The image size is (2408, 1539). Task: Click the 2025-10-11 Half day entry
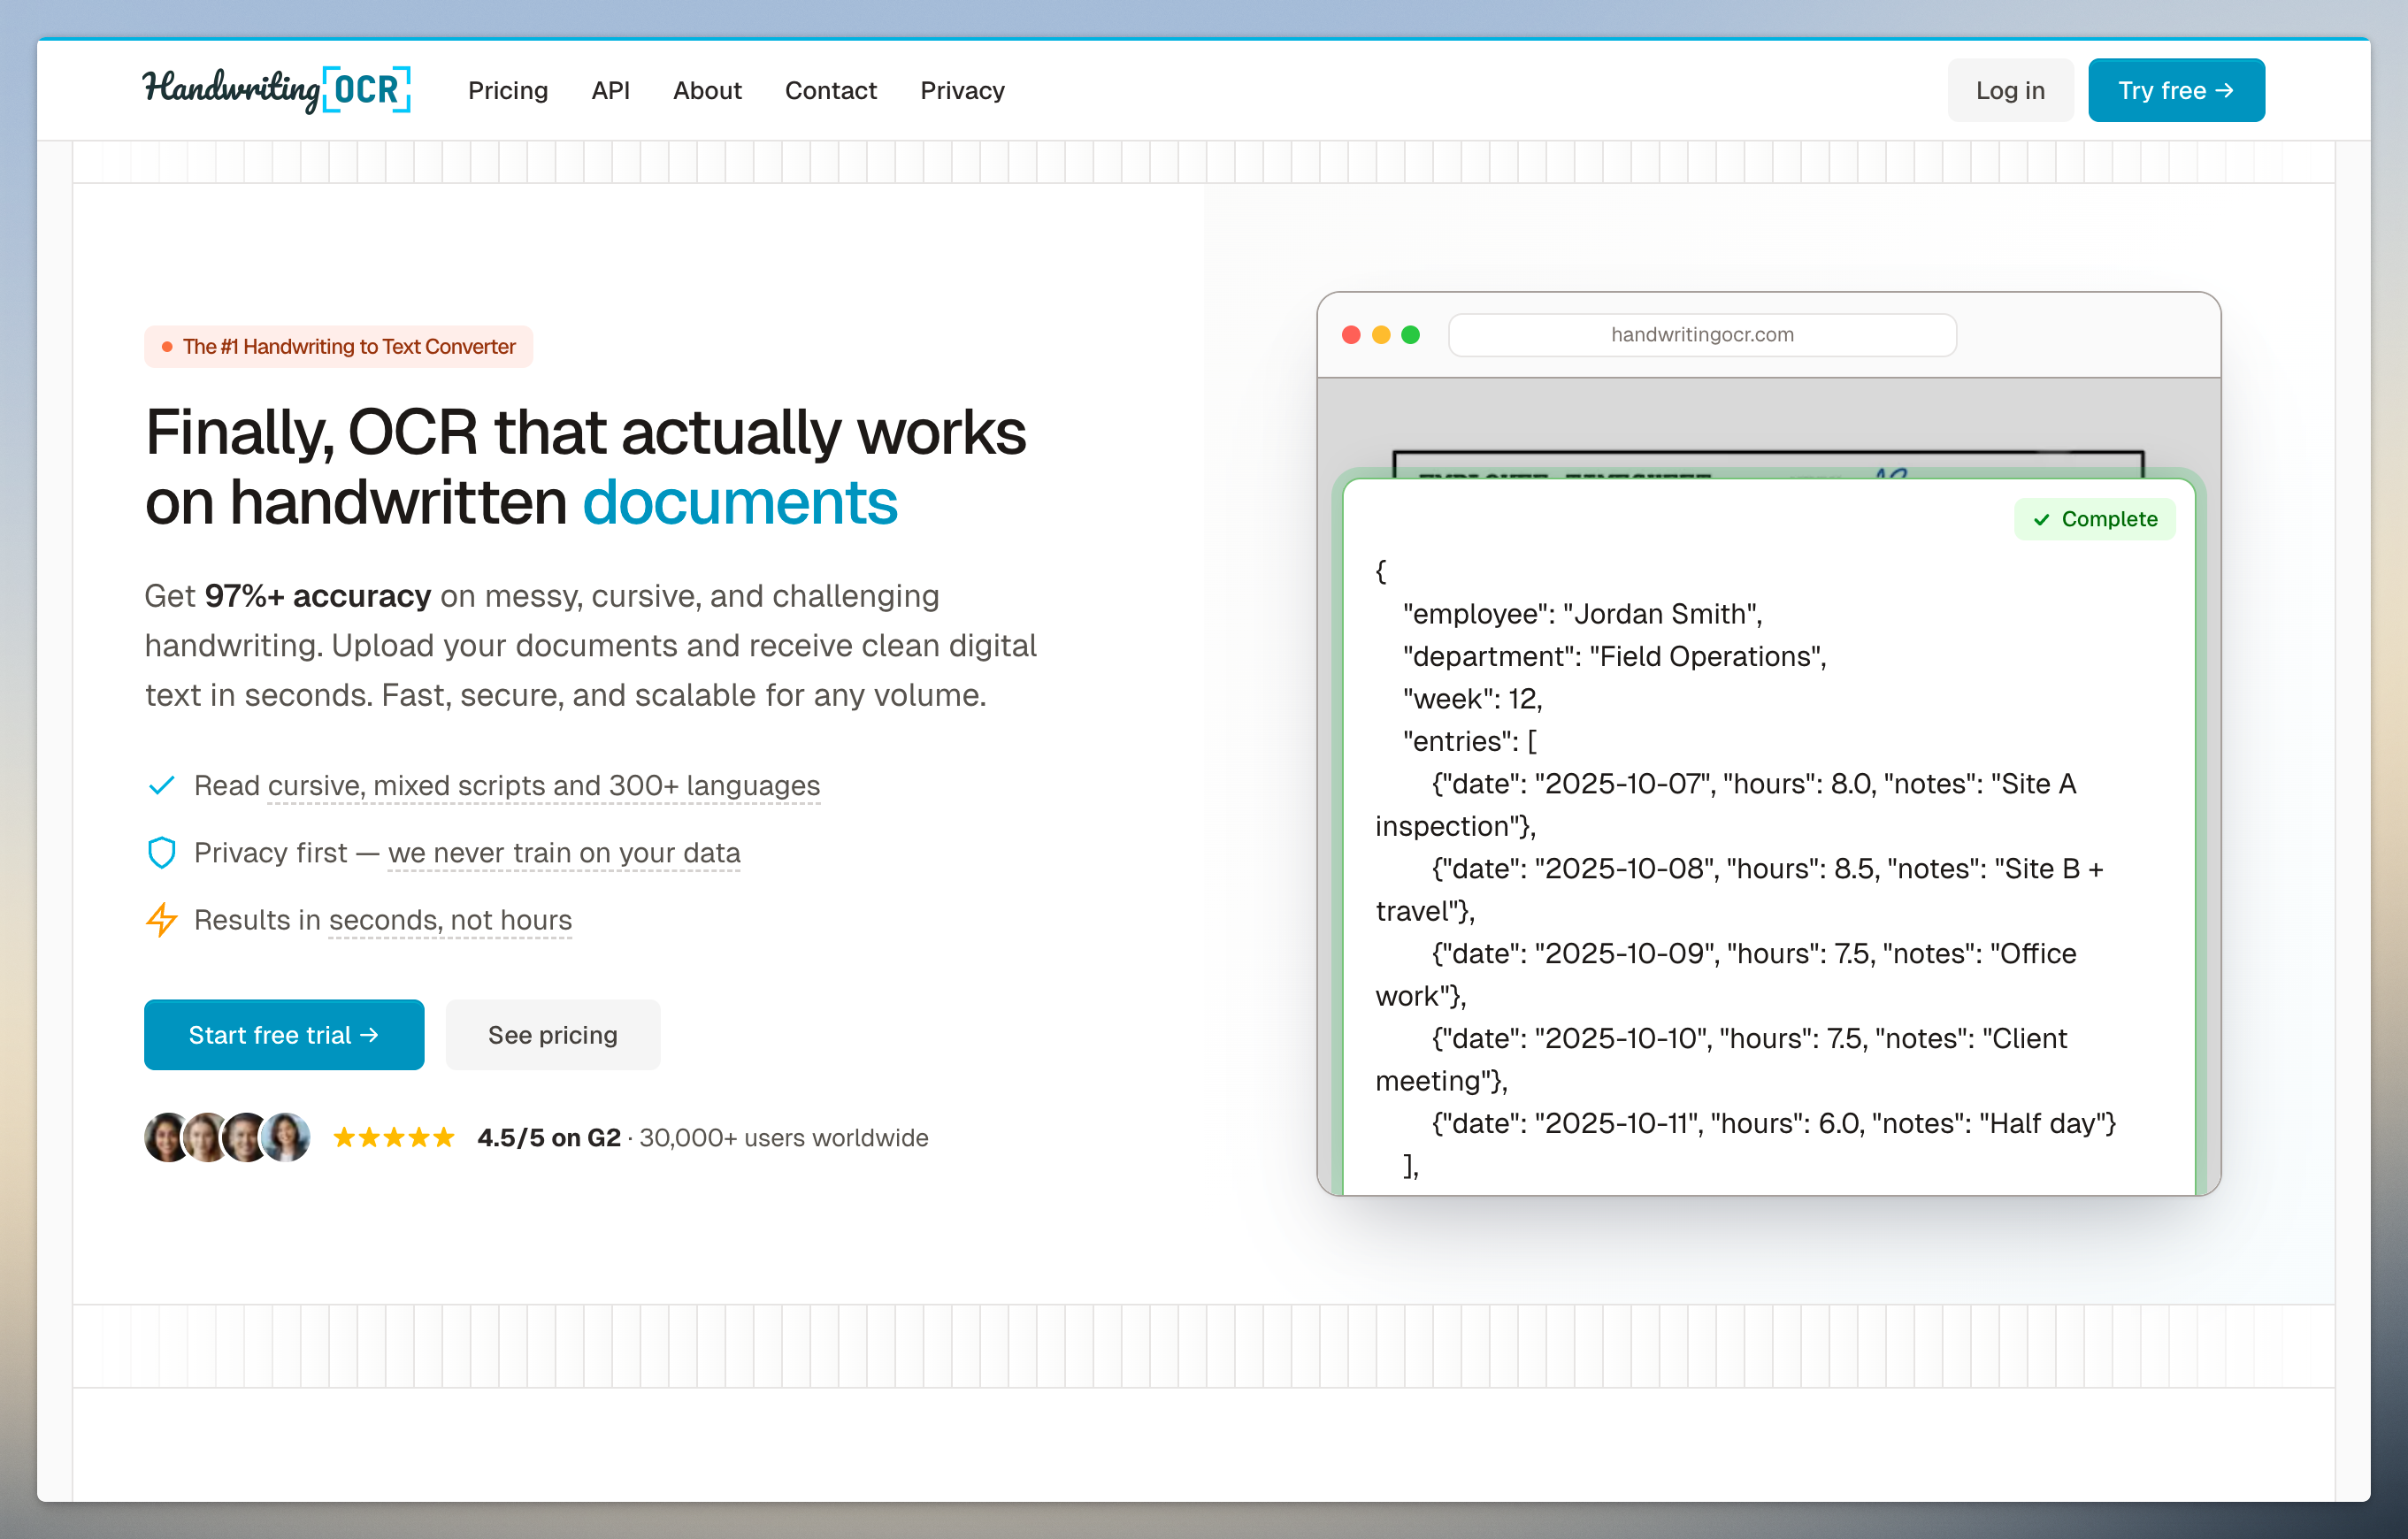[x=1773, y=1124]
